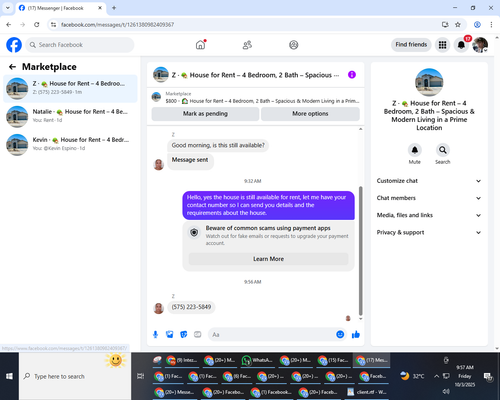The image size is (500, 400).
Task: Open the Chrome profile icon
Action: (477, 25)
